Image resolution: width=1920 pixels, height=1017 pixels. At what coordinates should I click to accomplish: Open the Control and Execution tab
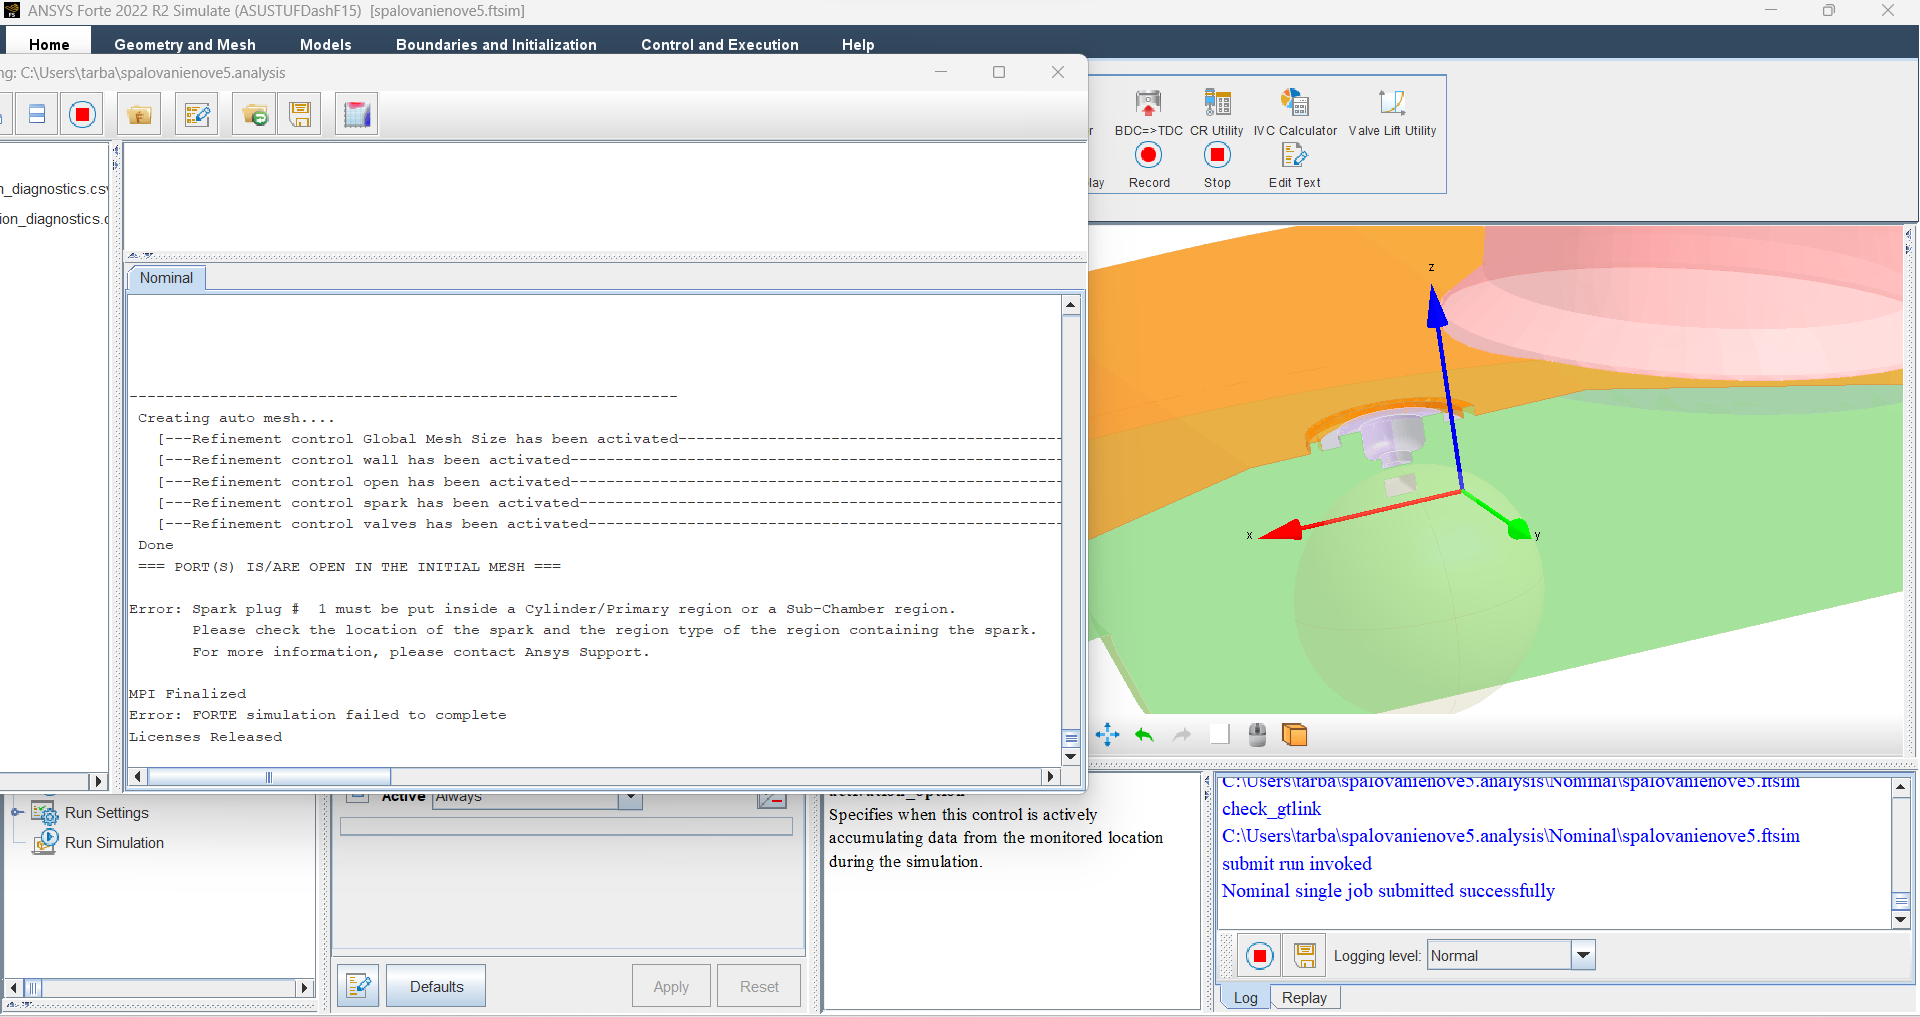pyautogui.click(x=720, y=44)
